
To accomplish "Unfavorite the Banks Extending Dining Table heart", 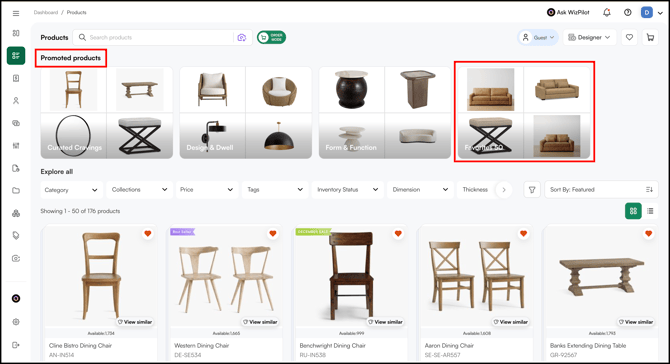I will pos(649,233).
